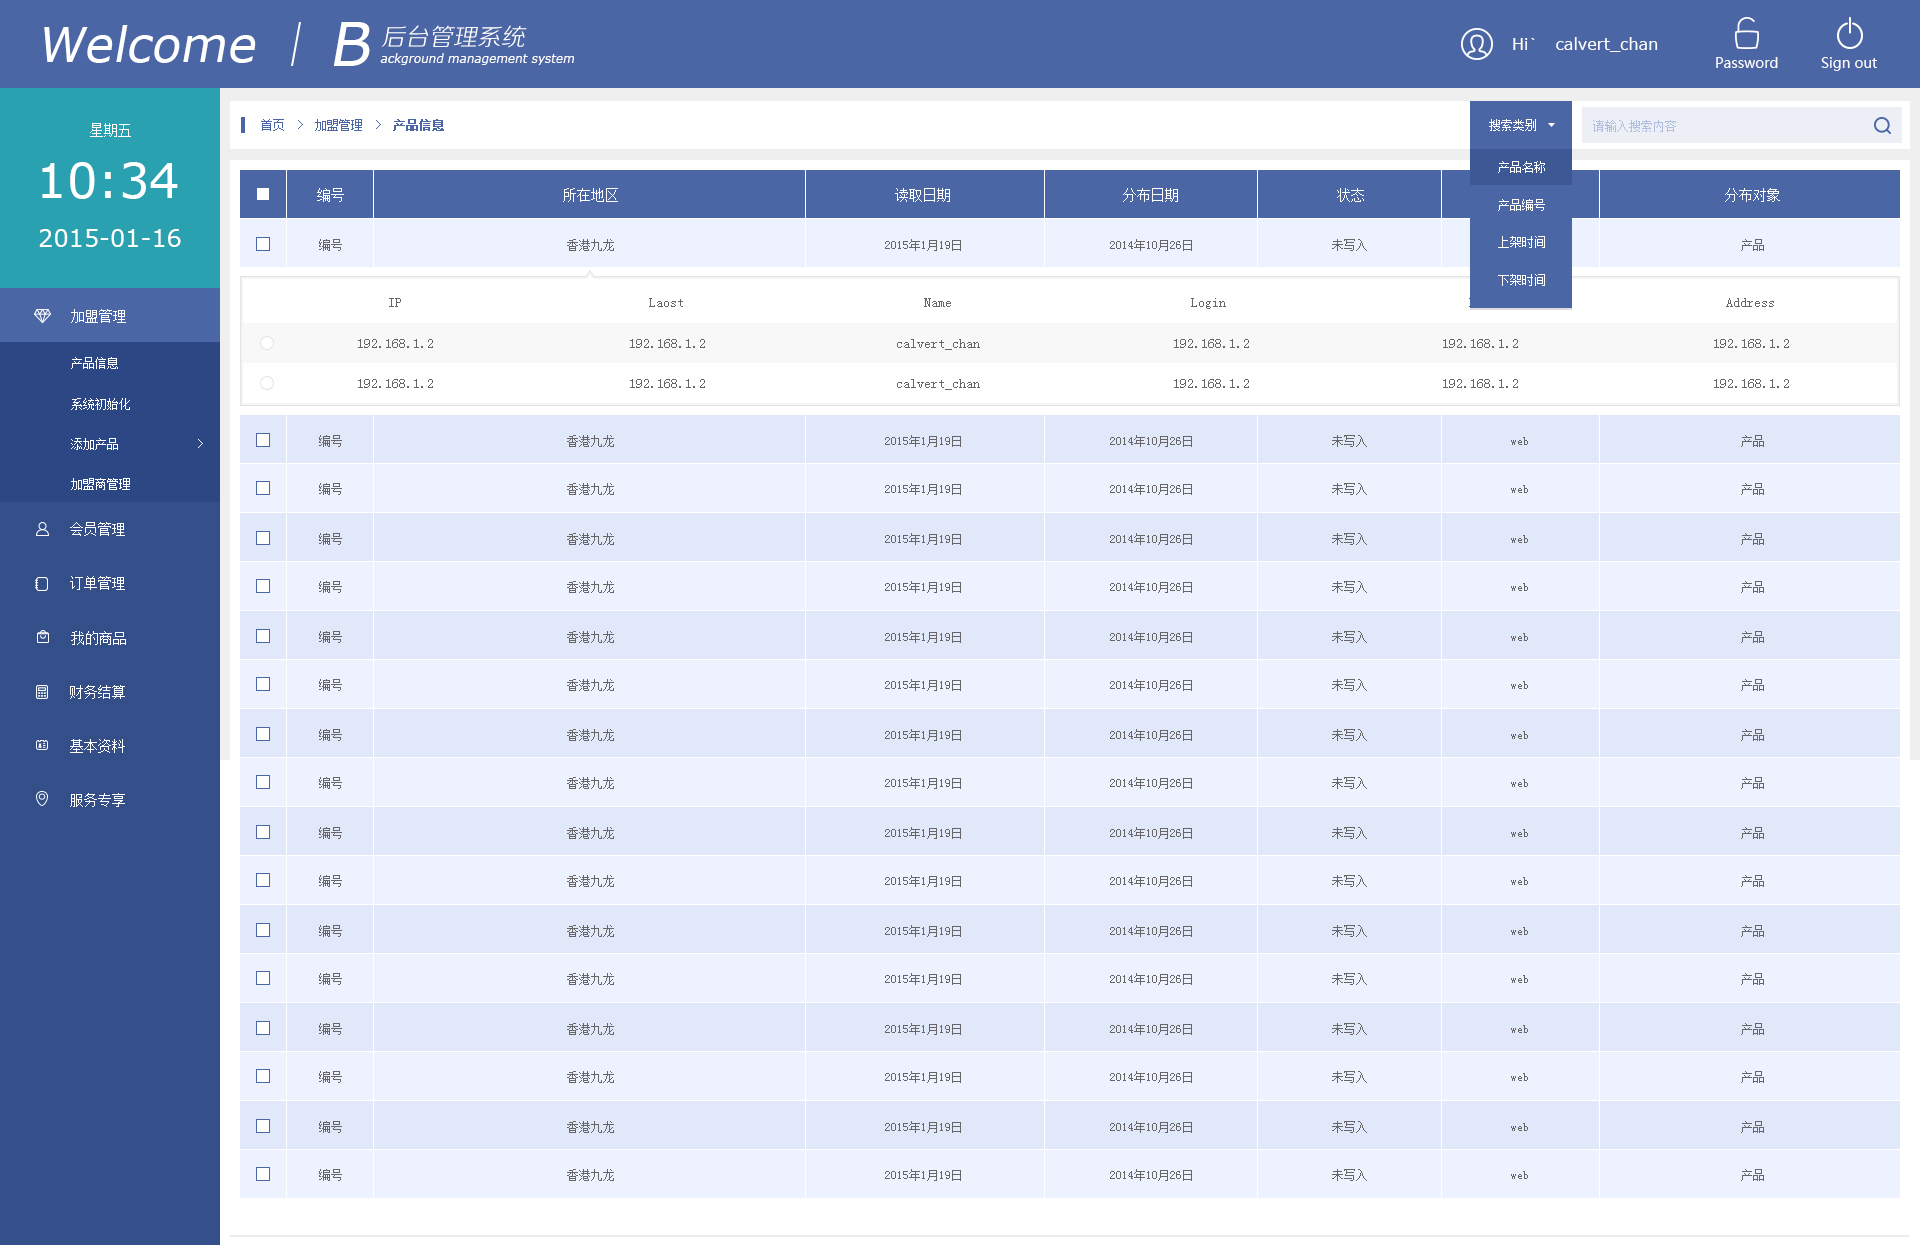Click the search input field
Image resolution: width=1920 pixels, height=1245 pixels.
click(1735, 124)
